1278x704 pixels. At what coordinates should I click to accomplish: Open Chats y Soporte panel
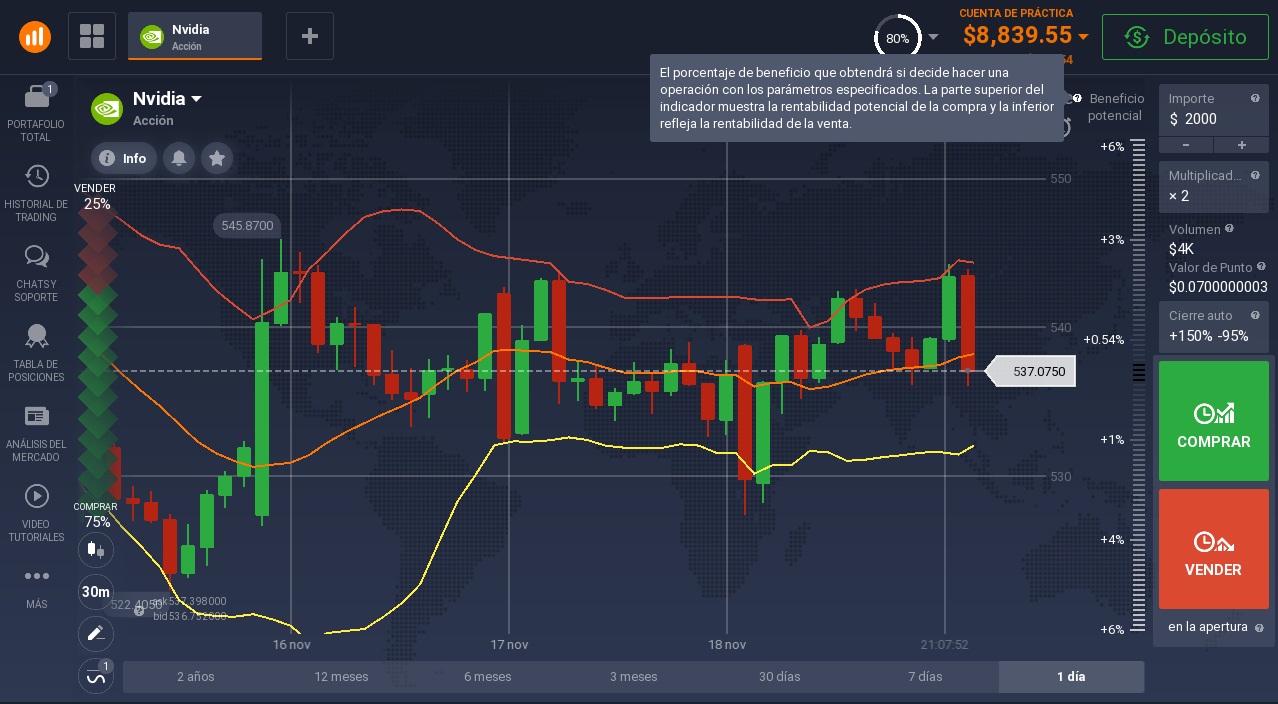tap(36, 273)
